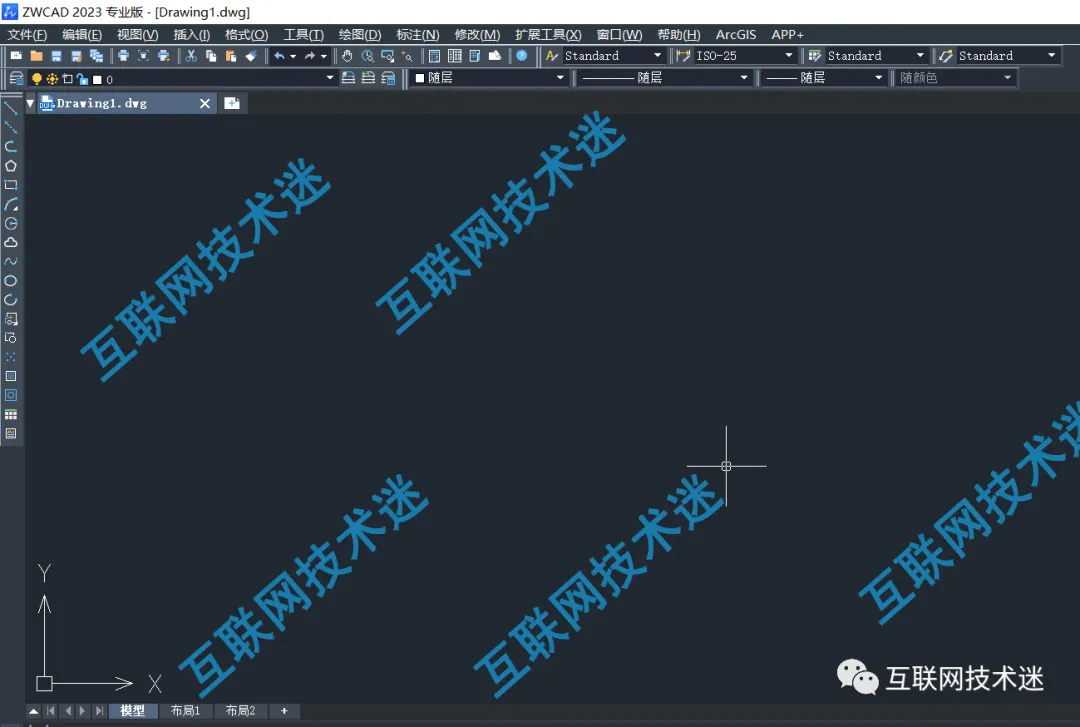1080x727 pixels.
Task: Activate the Match Properties brush
Action: (251, 56)
